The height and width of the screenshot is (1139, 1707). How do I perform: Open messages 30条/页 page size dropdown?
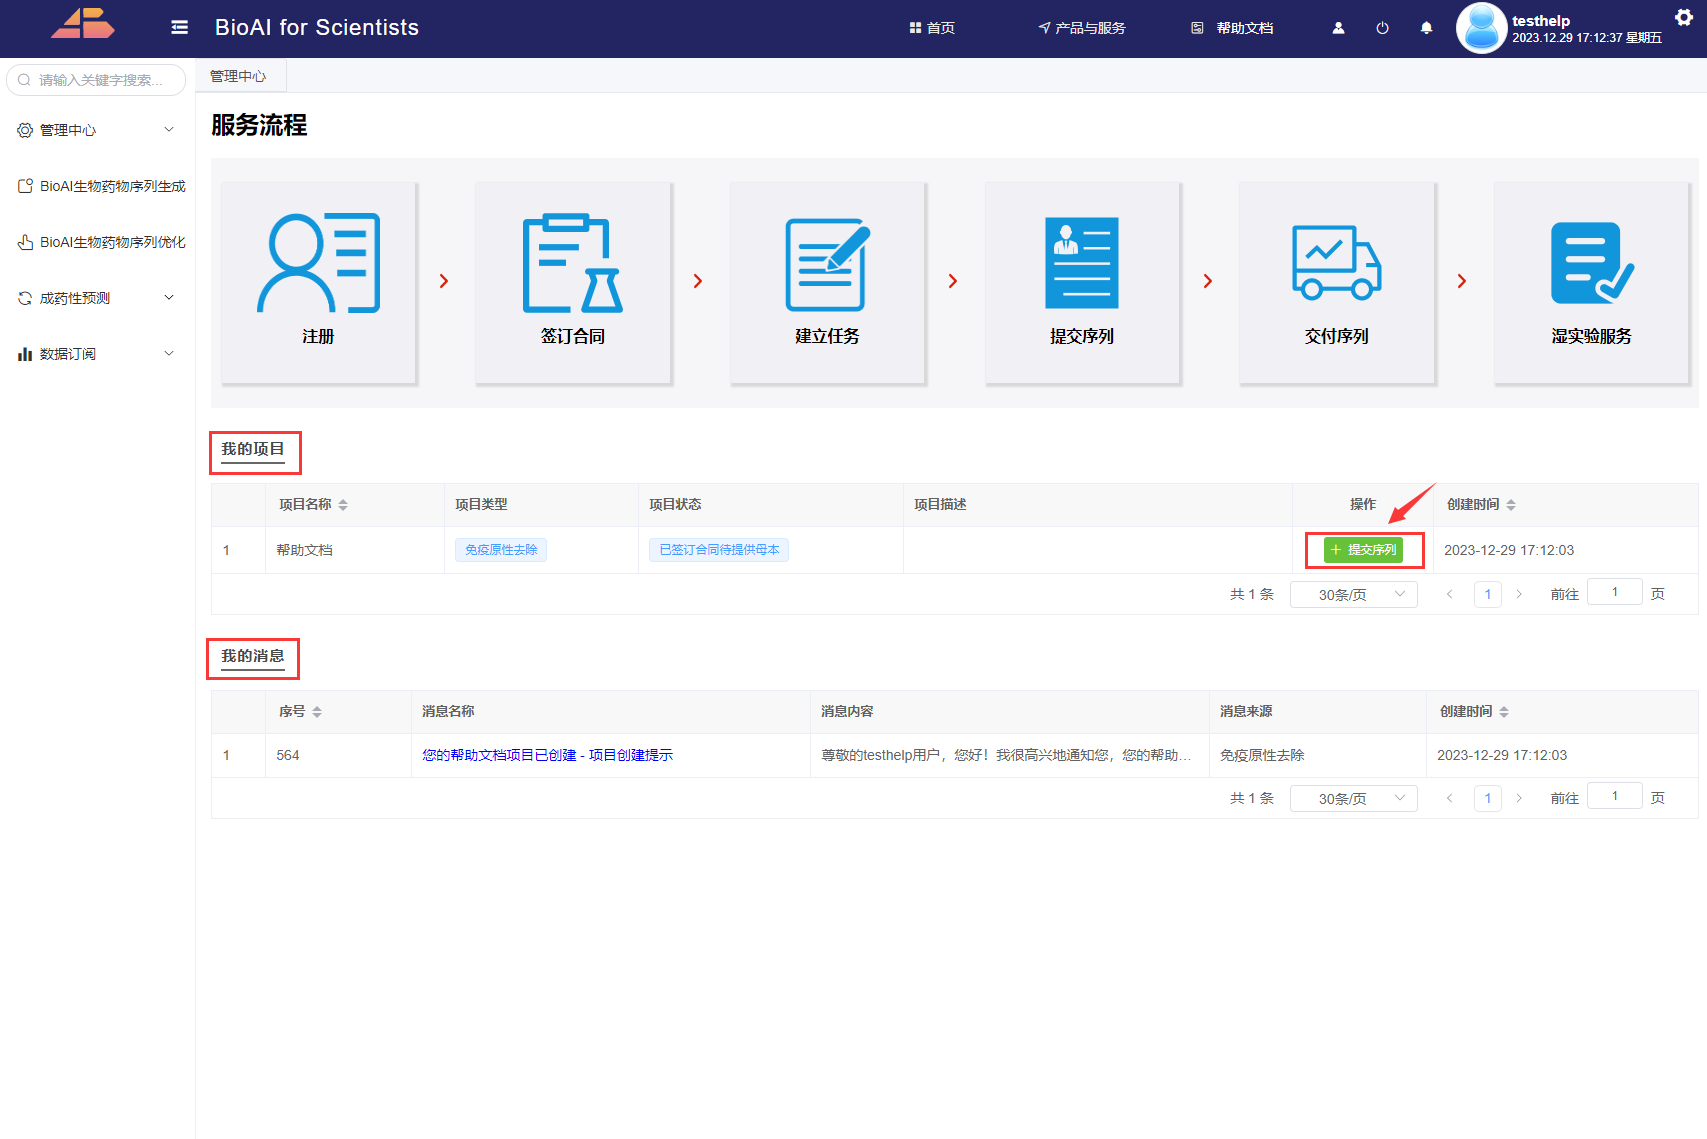[x=1353, y=798]
